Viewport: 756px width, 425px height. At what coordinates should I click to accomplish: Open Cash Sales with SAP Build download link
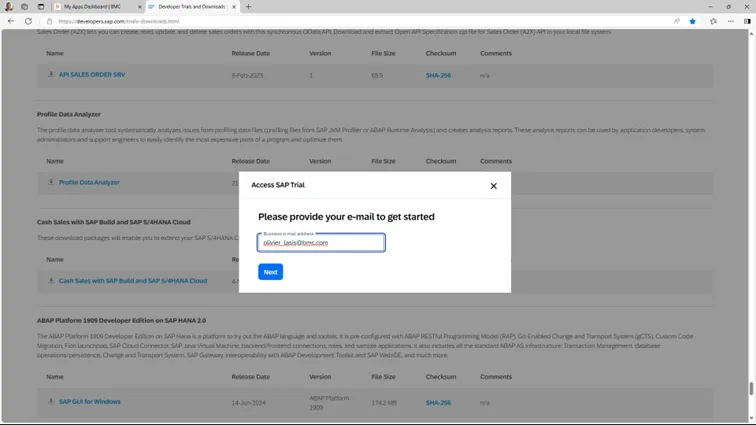[133, 281]
